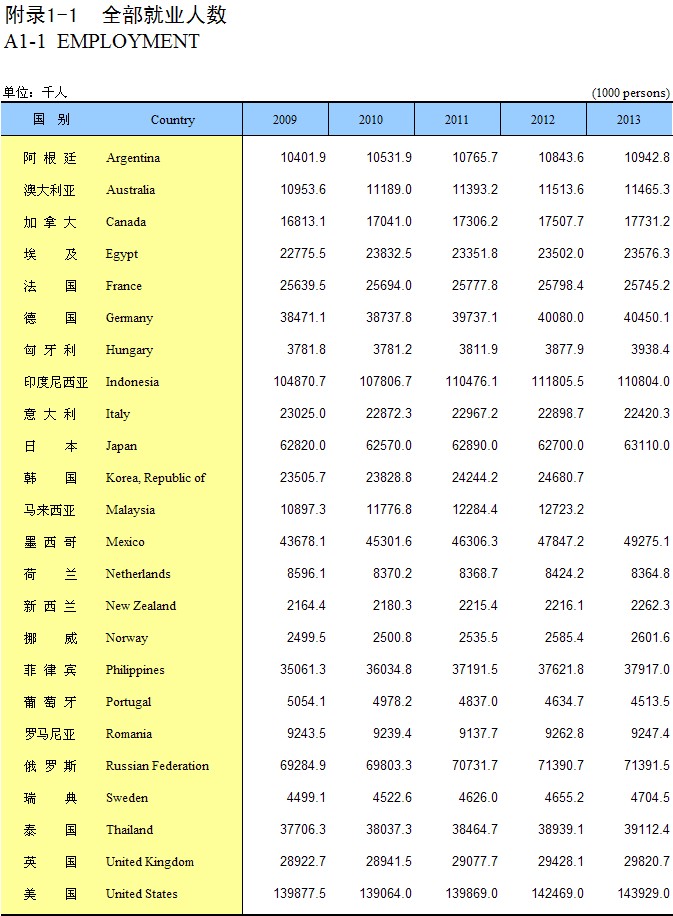Click the 2009 column header
Image resolution: width=673 pixels, height=916 pixels.
(285, 120)
